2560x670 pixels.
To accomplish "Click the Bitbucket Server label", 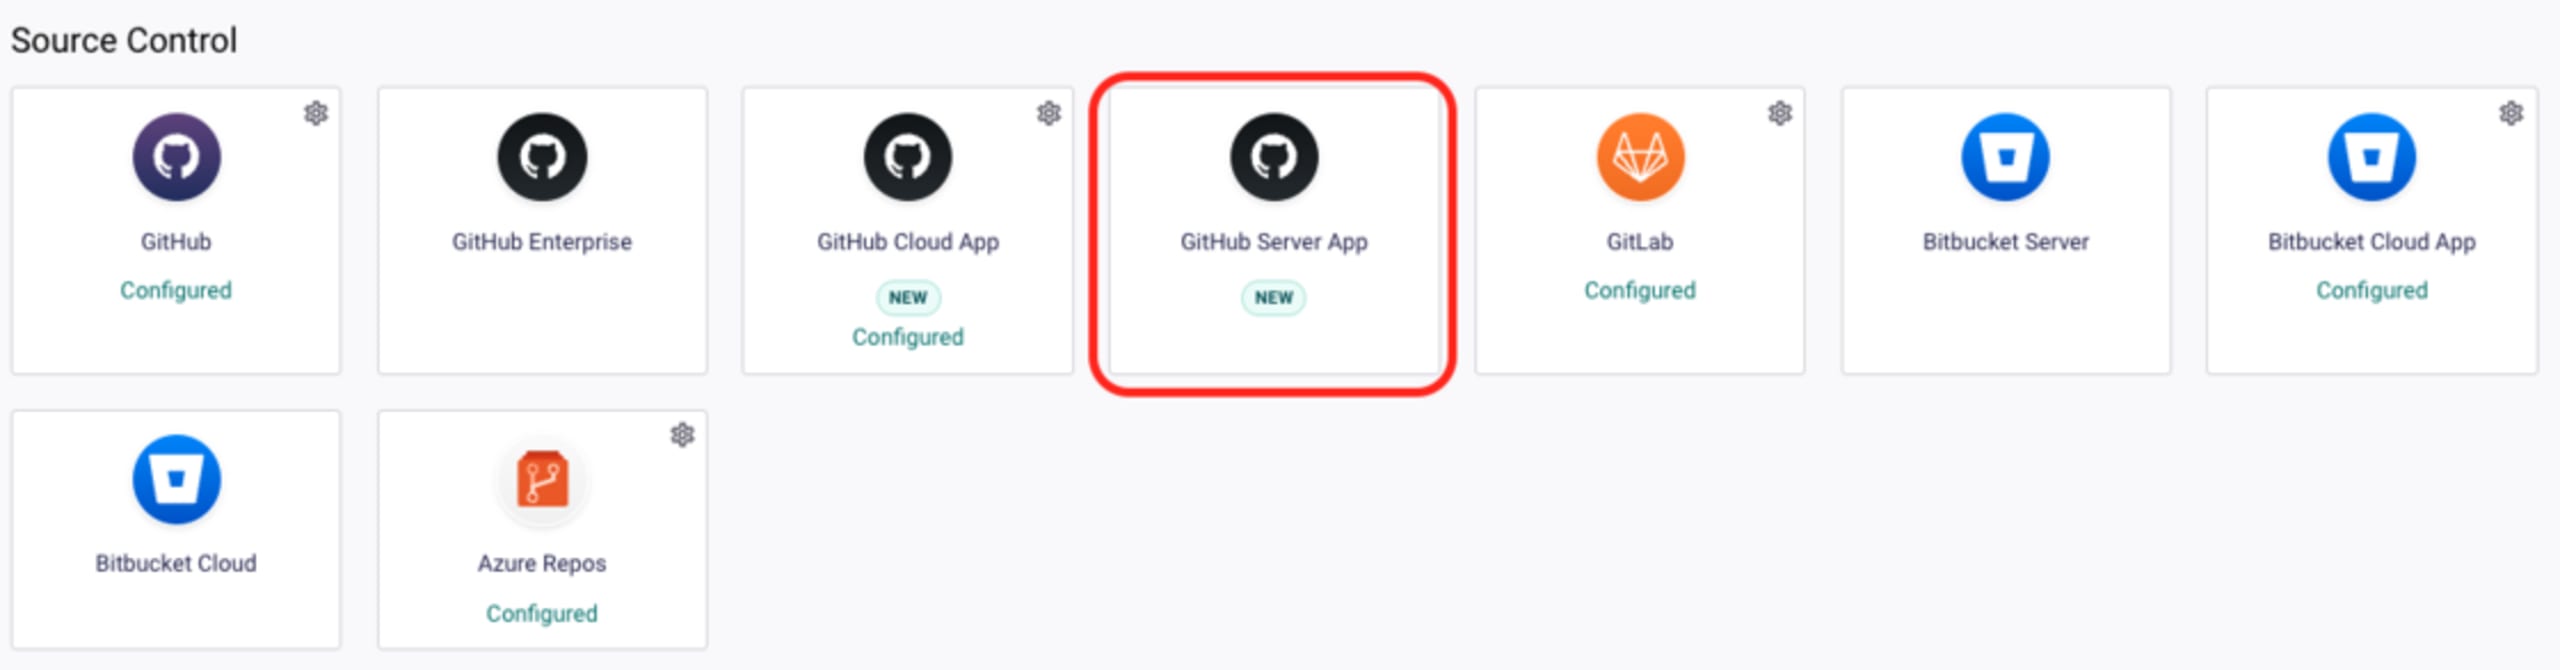I will (2006, 242).
